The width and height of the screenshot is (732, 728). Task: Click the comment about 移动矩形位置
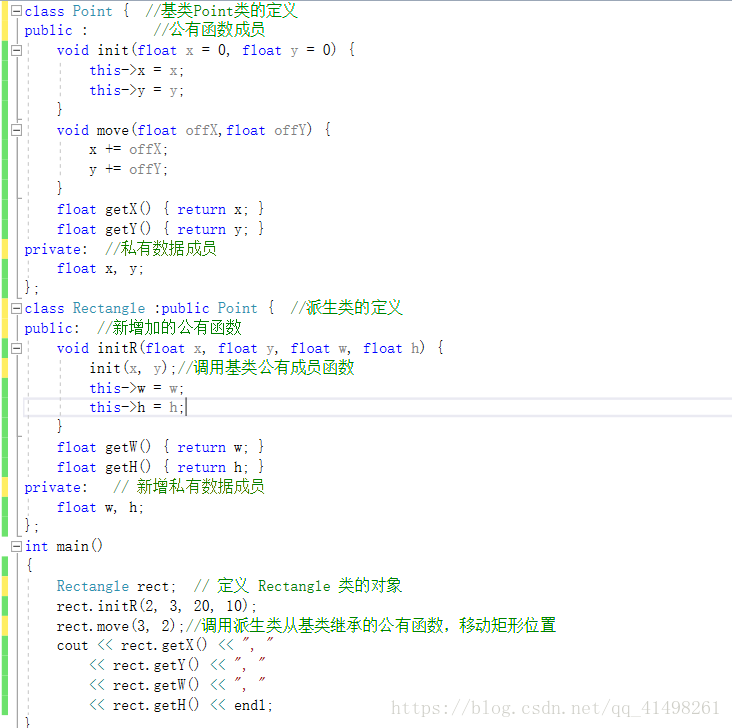click(x=371, y=625)
